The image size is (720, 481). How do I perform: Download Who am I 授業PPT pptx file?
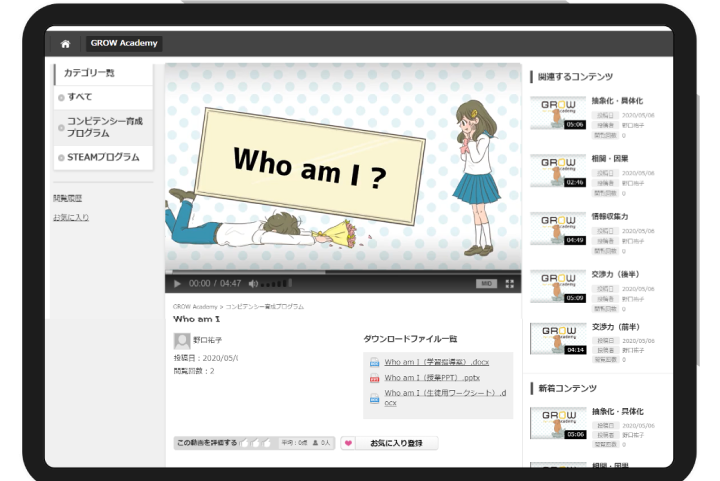coord(432,378)
